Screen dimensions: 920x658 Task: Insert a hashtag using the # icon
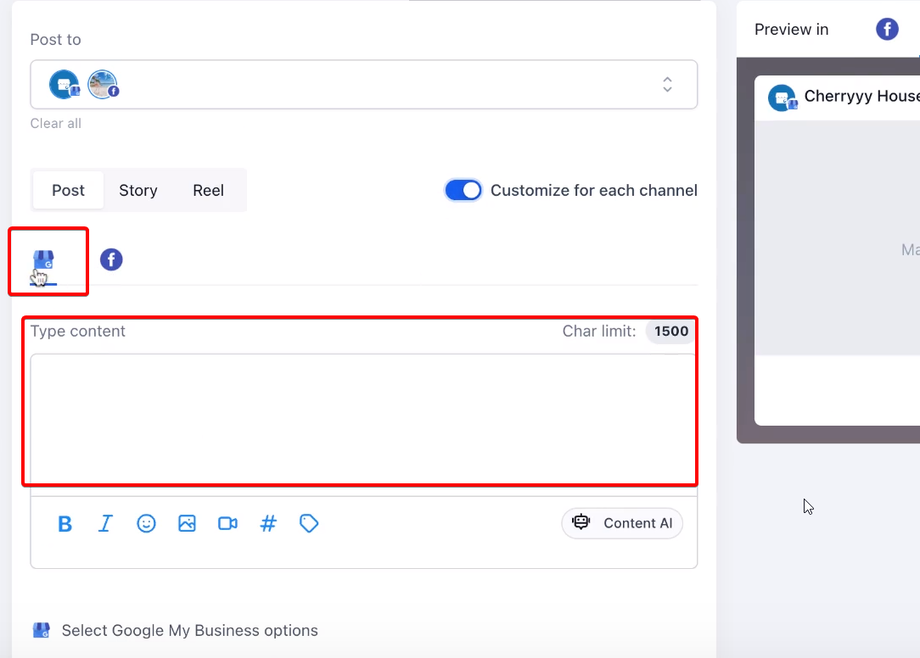click(x=268, y=524)
